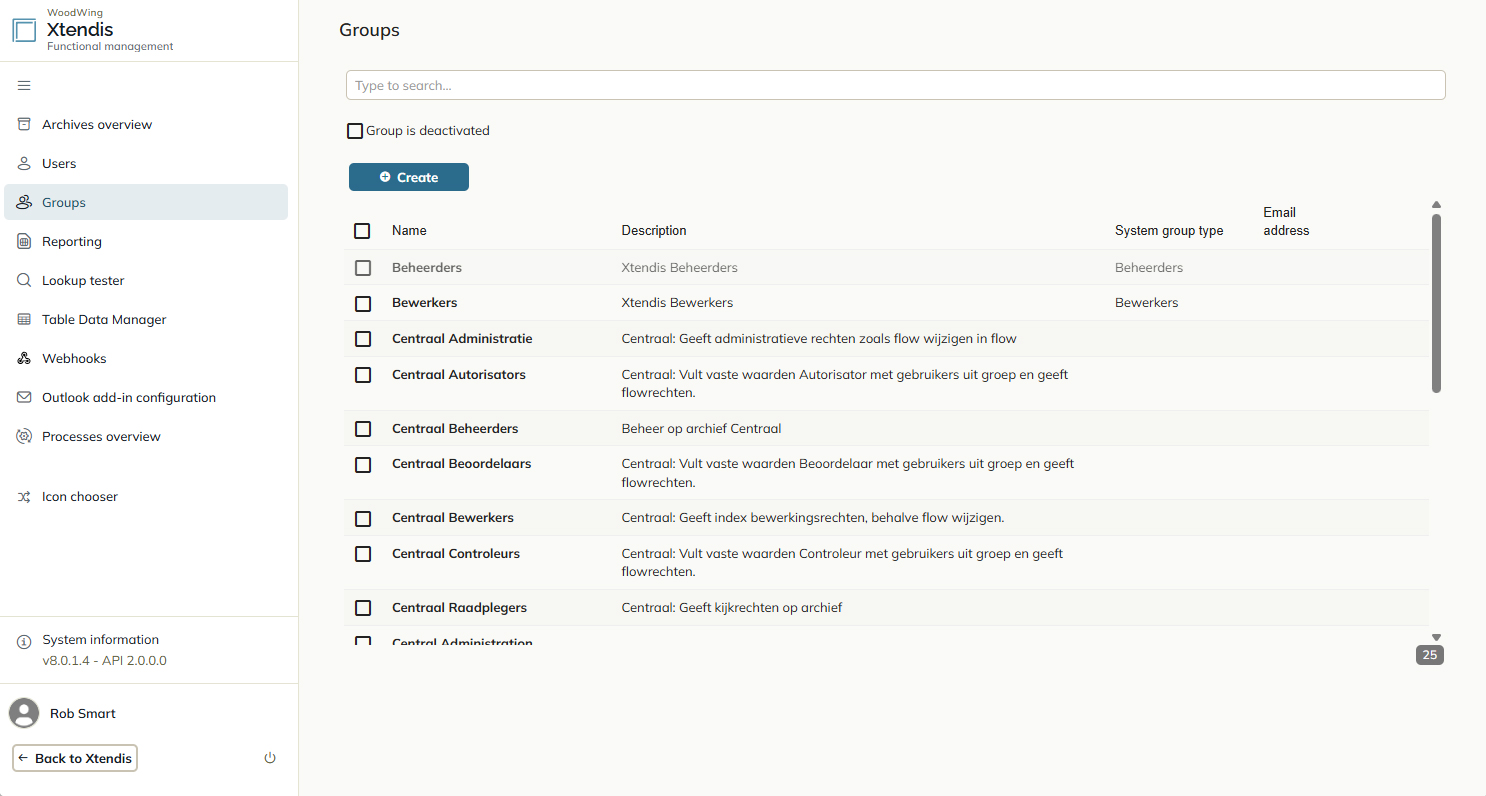This screenshot has width=1486, height=796.
Task: Click the Users person icon
Action: 24,164
